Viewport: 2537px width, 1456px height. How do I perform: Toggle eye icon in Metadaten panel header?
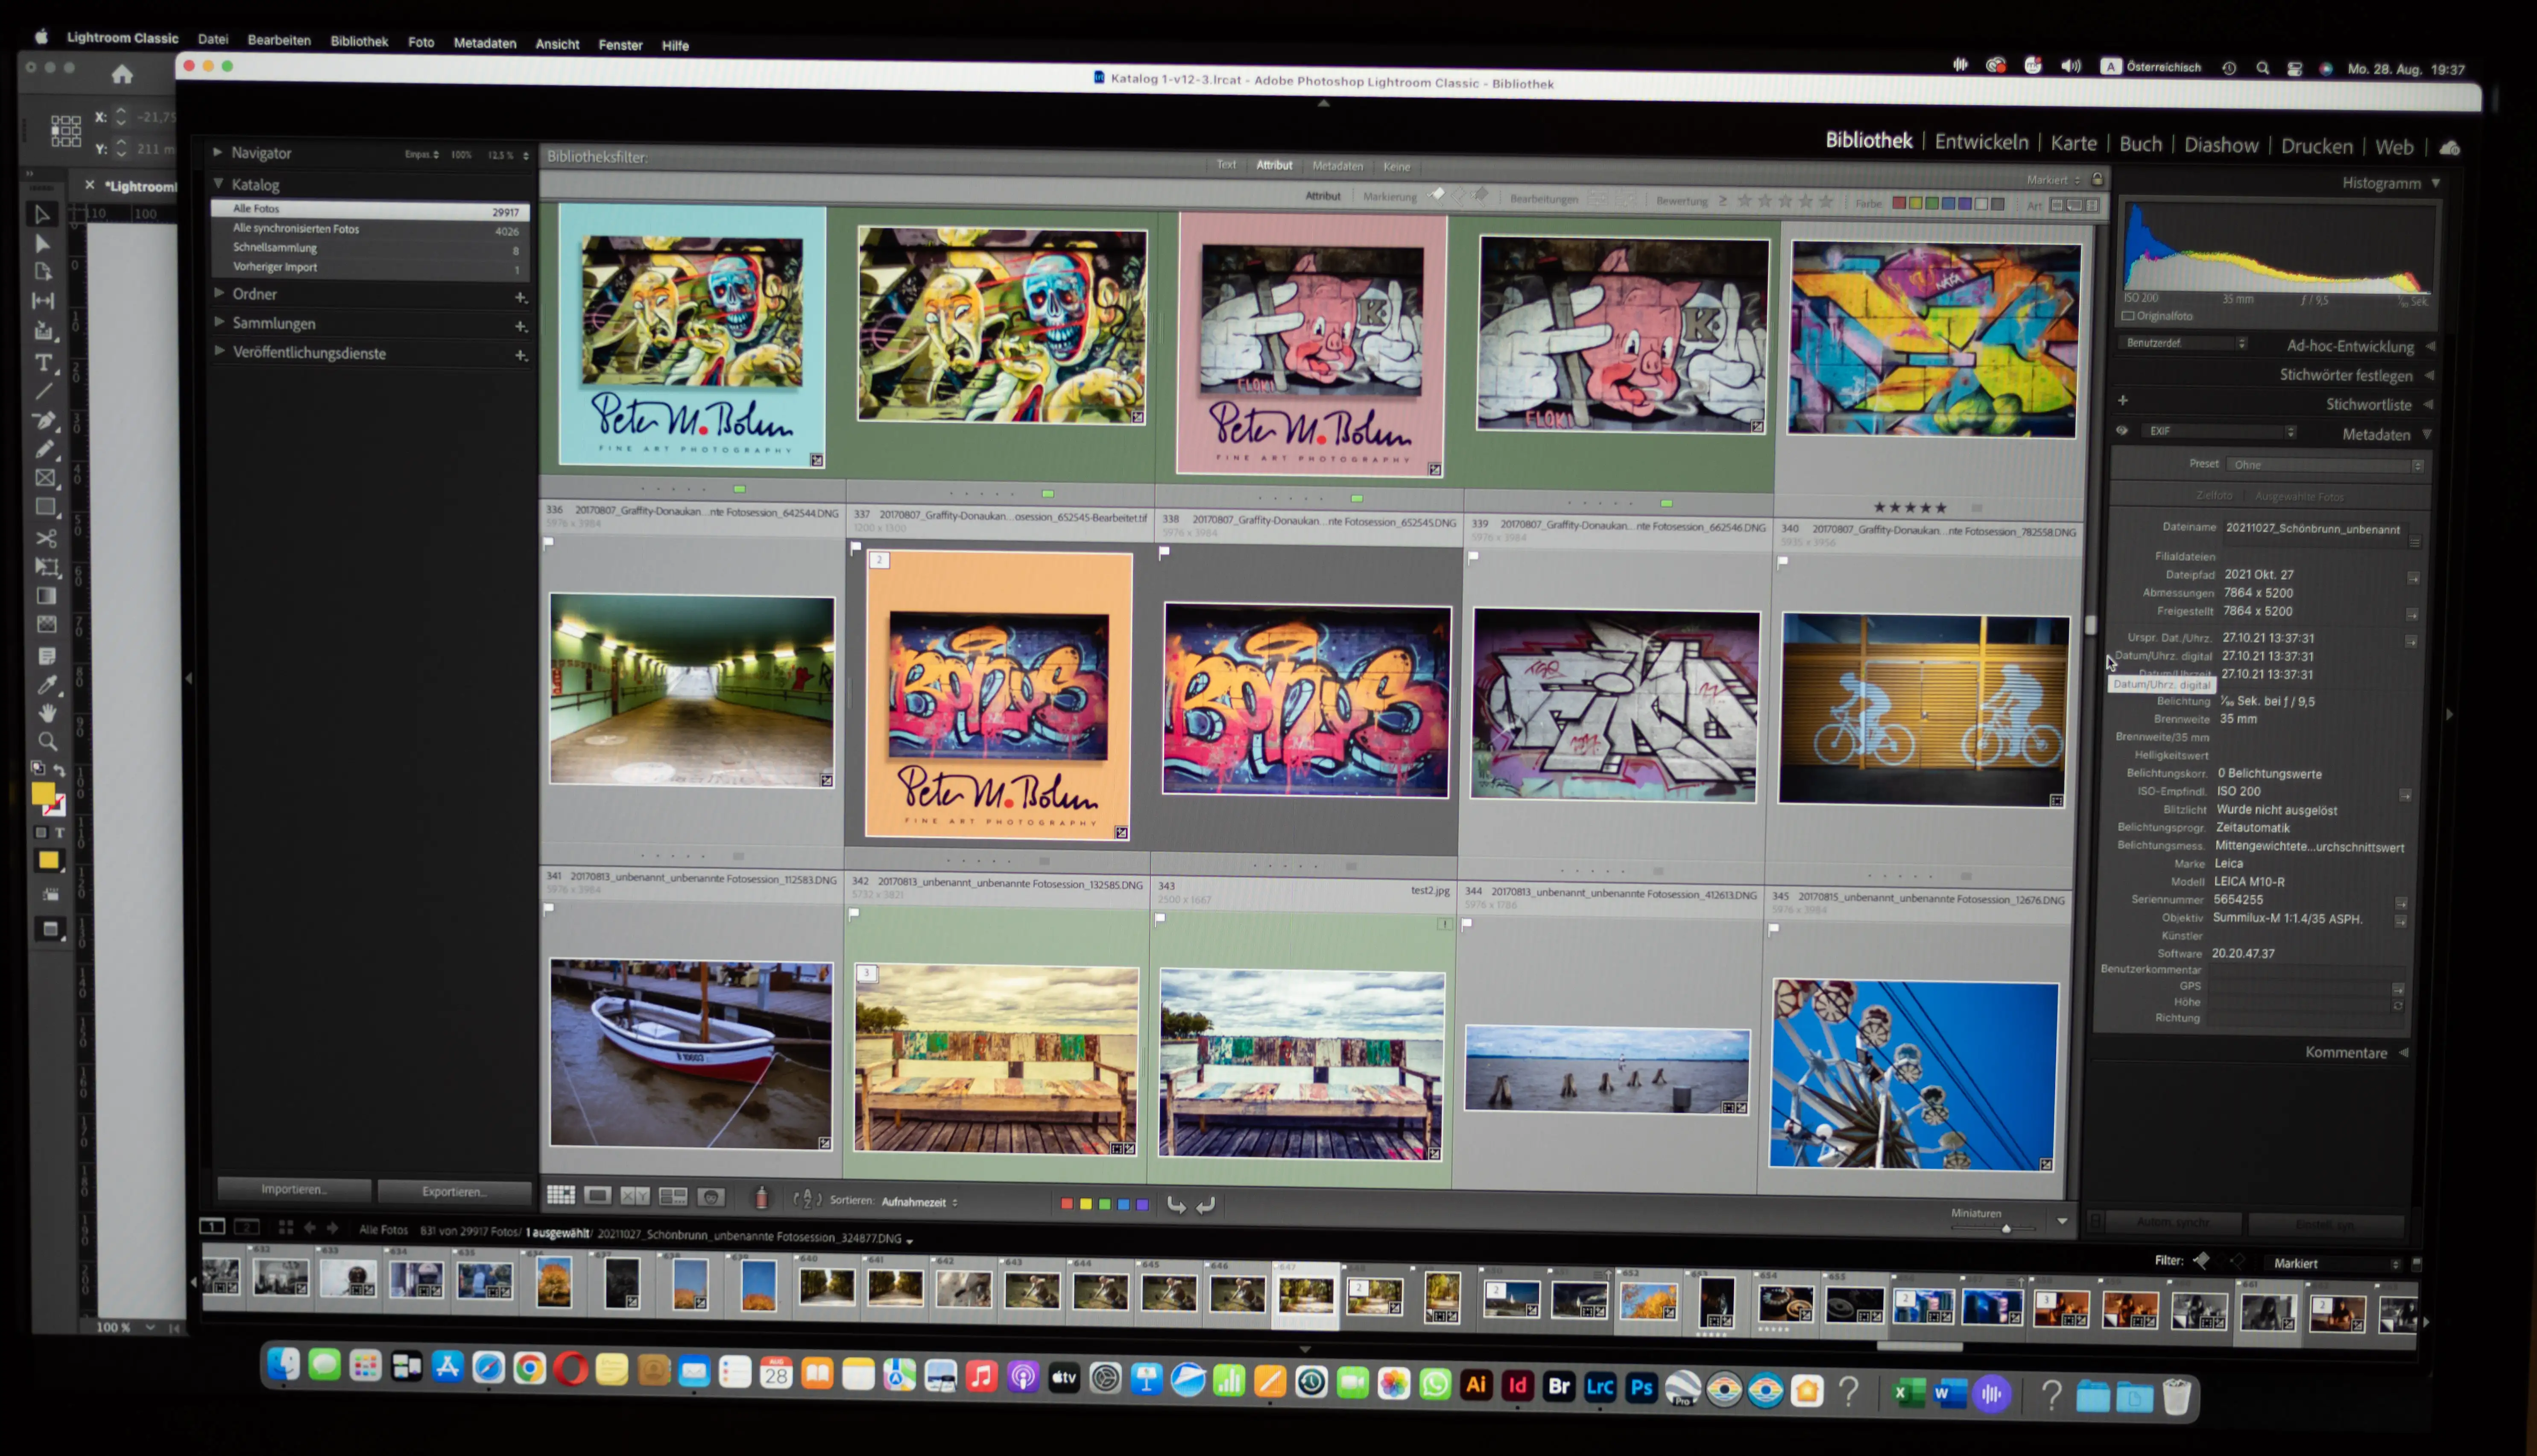(2122, 431)
